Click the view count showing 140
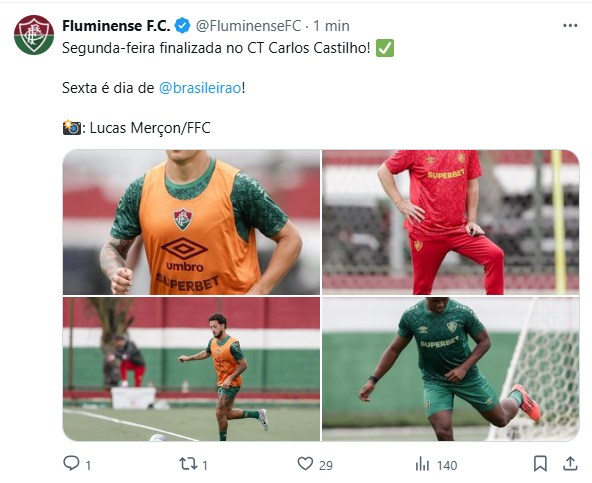 (x=447, y=465)
